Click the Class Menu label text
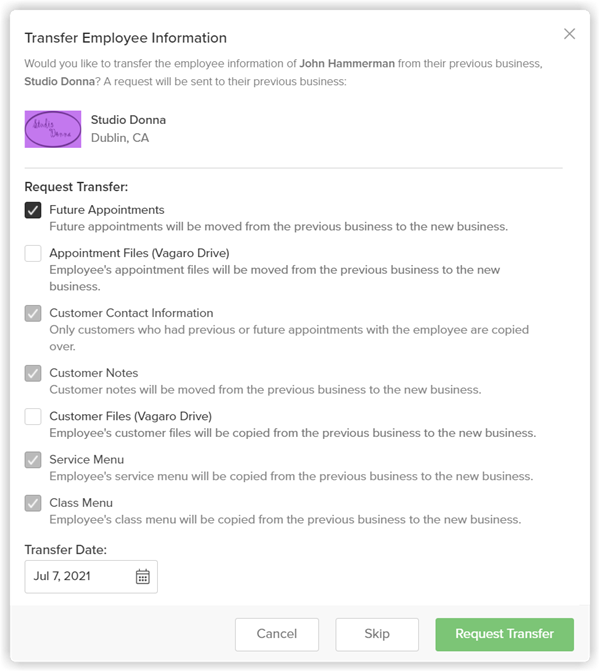Viewport: 600px width, 672px height. tap(81, 503)
